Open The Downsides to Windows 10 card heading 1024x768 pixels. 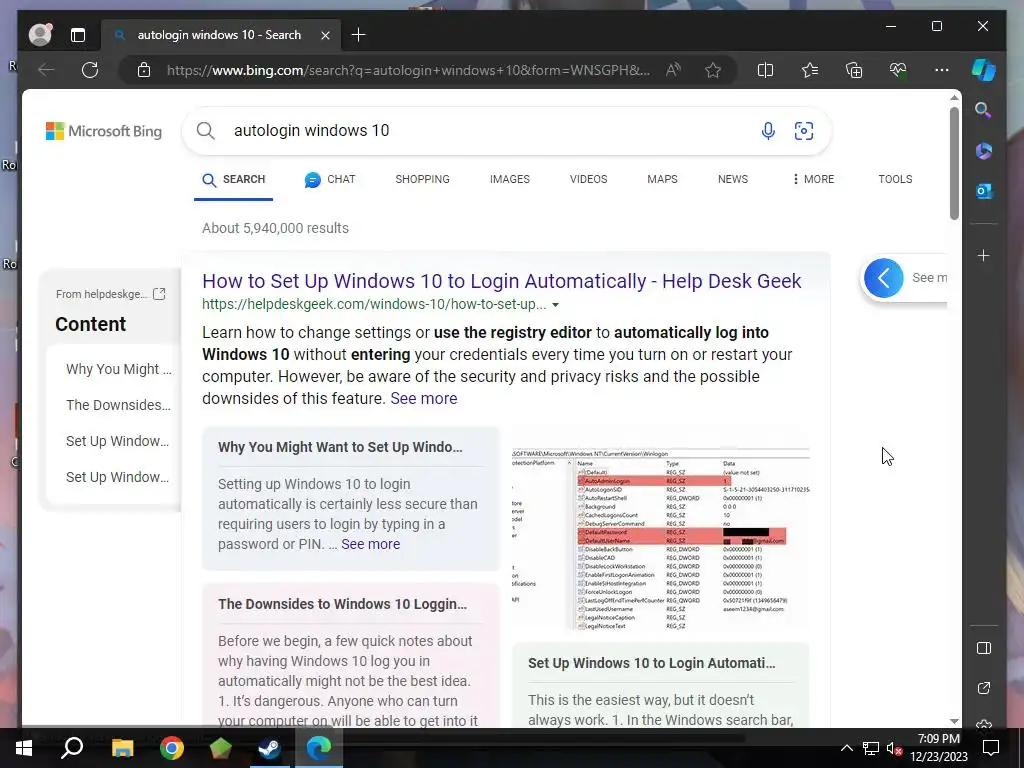[342, 603]
